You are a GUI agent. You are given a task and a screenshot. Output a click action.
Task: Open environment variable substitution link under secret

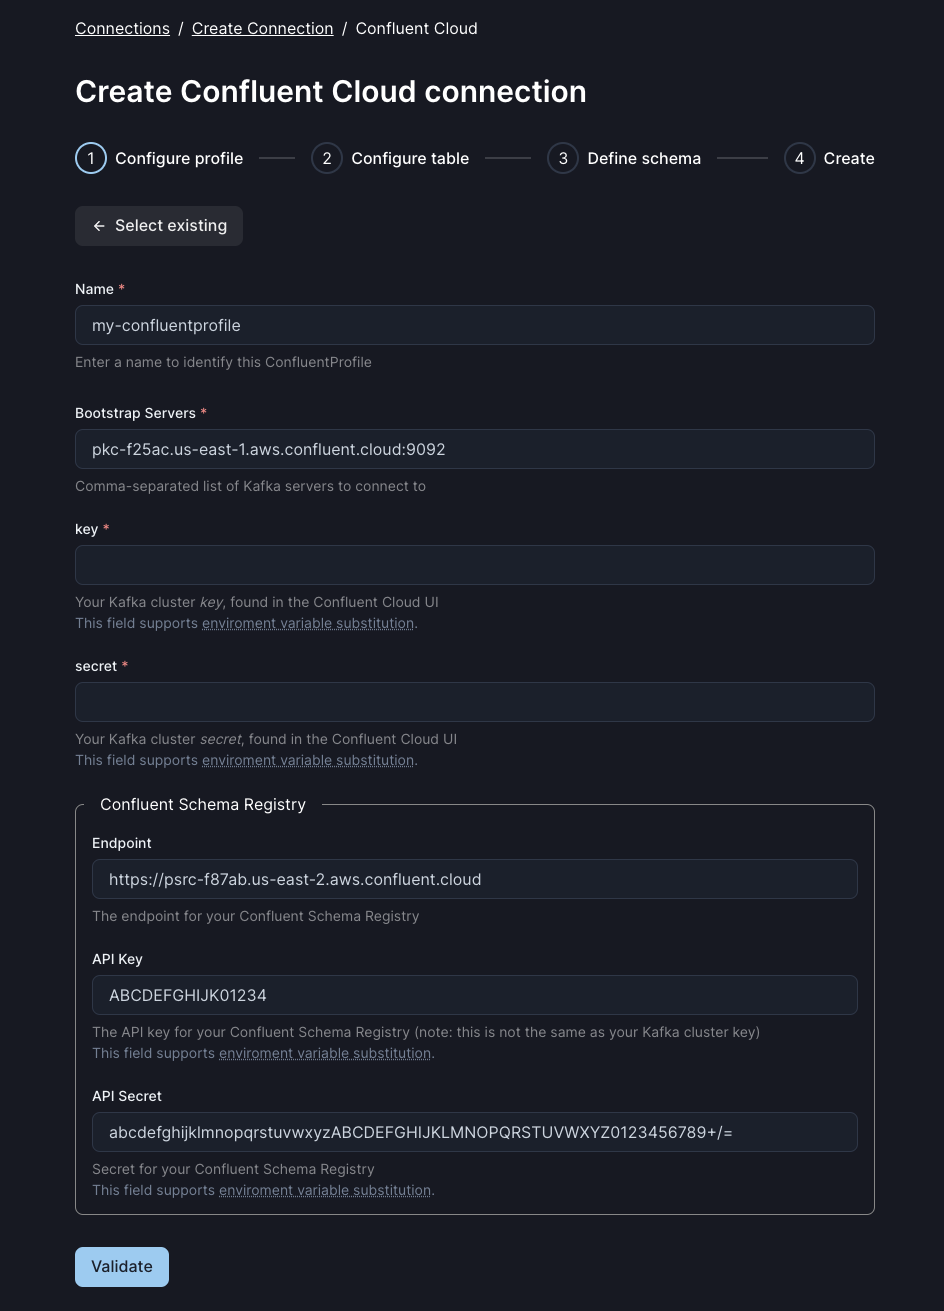(x=308, y=760)
